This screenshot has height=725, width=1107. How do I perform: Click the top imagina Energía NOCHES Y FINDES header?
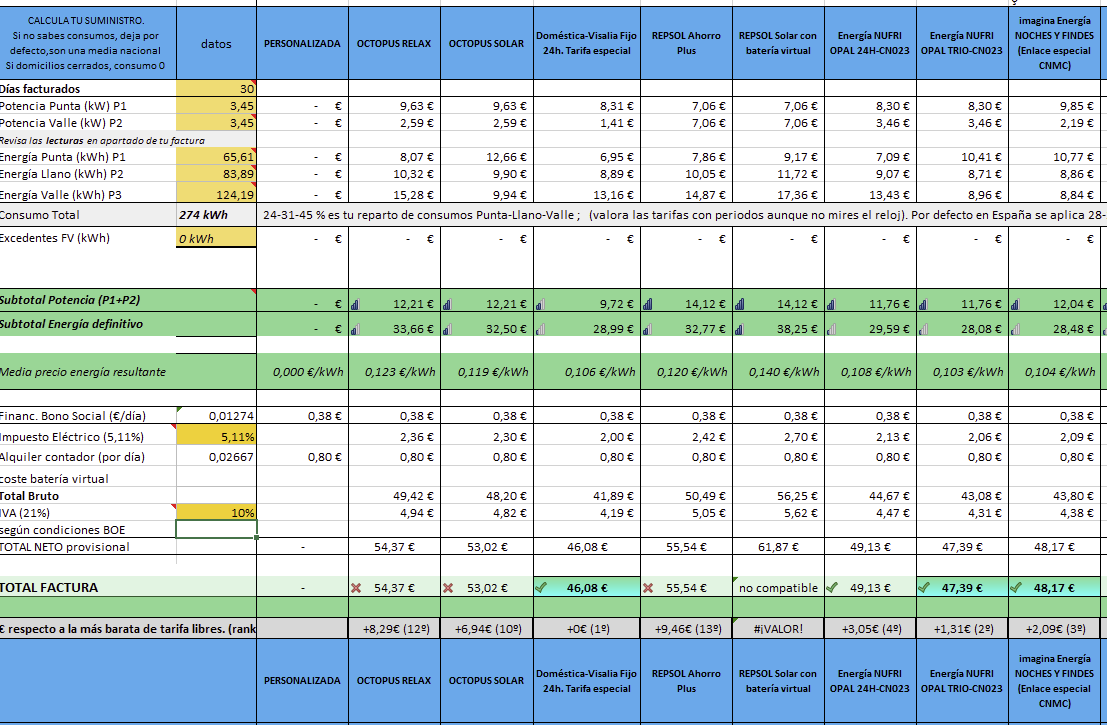click(1054, 43)
